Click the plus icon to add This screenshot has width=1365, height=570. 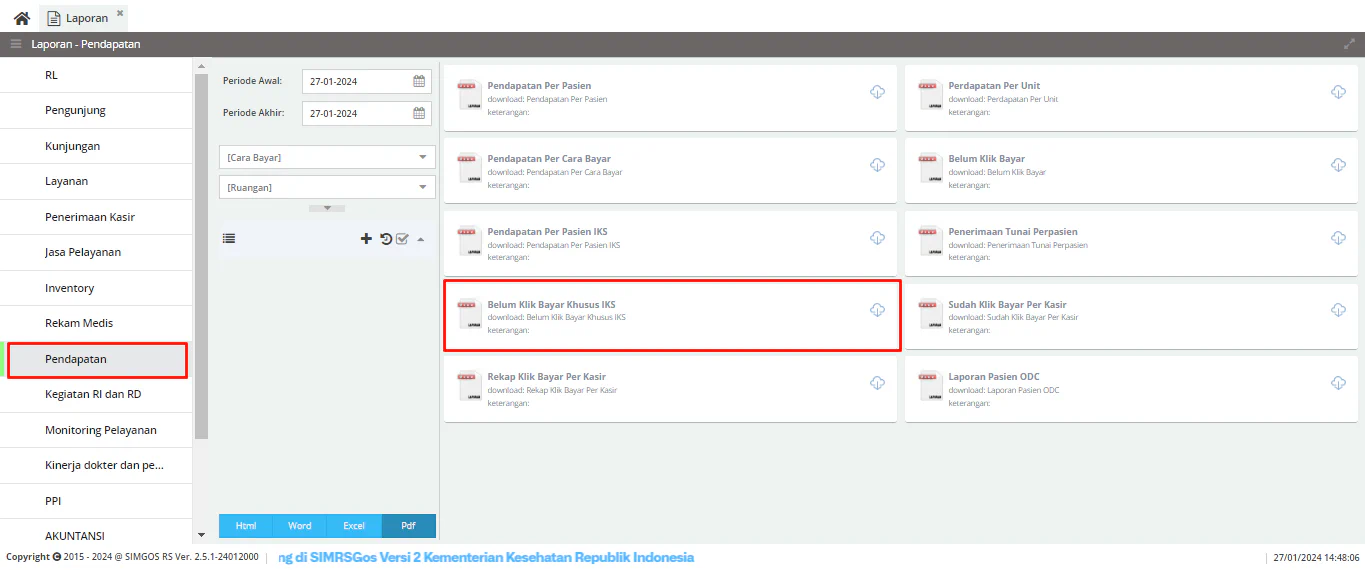coord(366,238)
